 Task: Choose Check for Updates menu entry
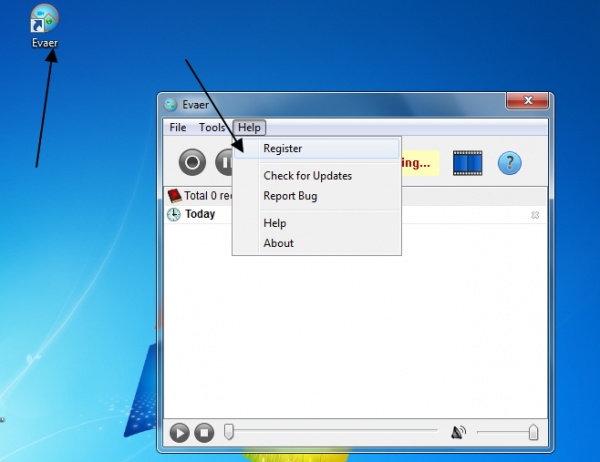coord(317,176)
